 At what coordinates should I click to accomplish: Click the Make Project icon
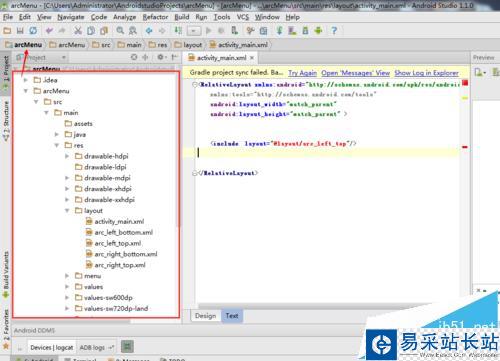178,31
